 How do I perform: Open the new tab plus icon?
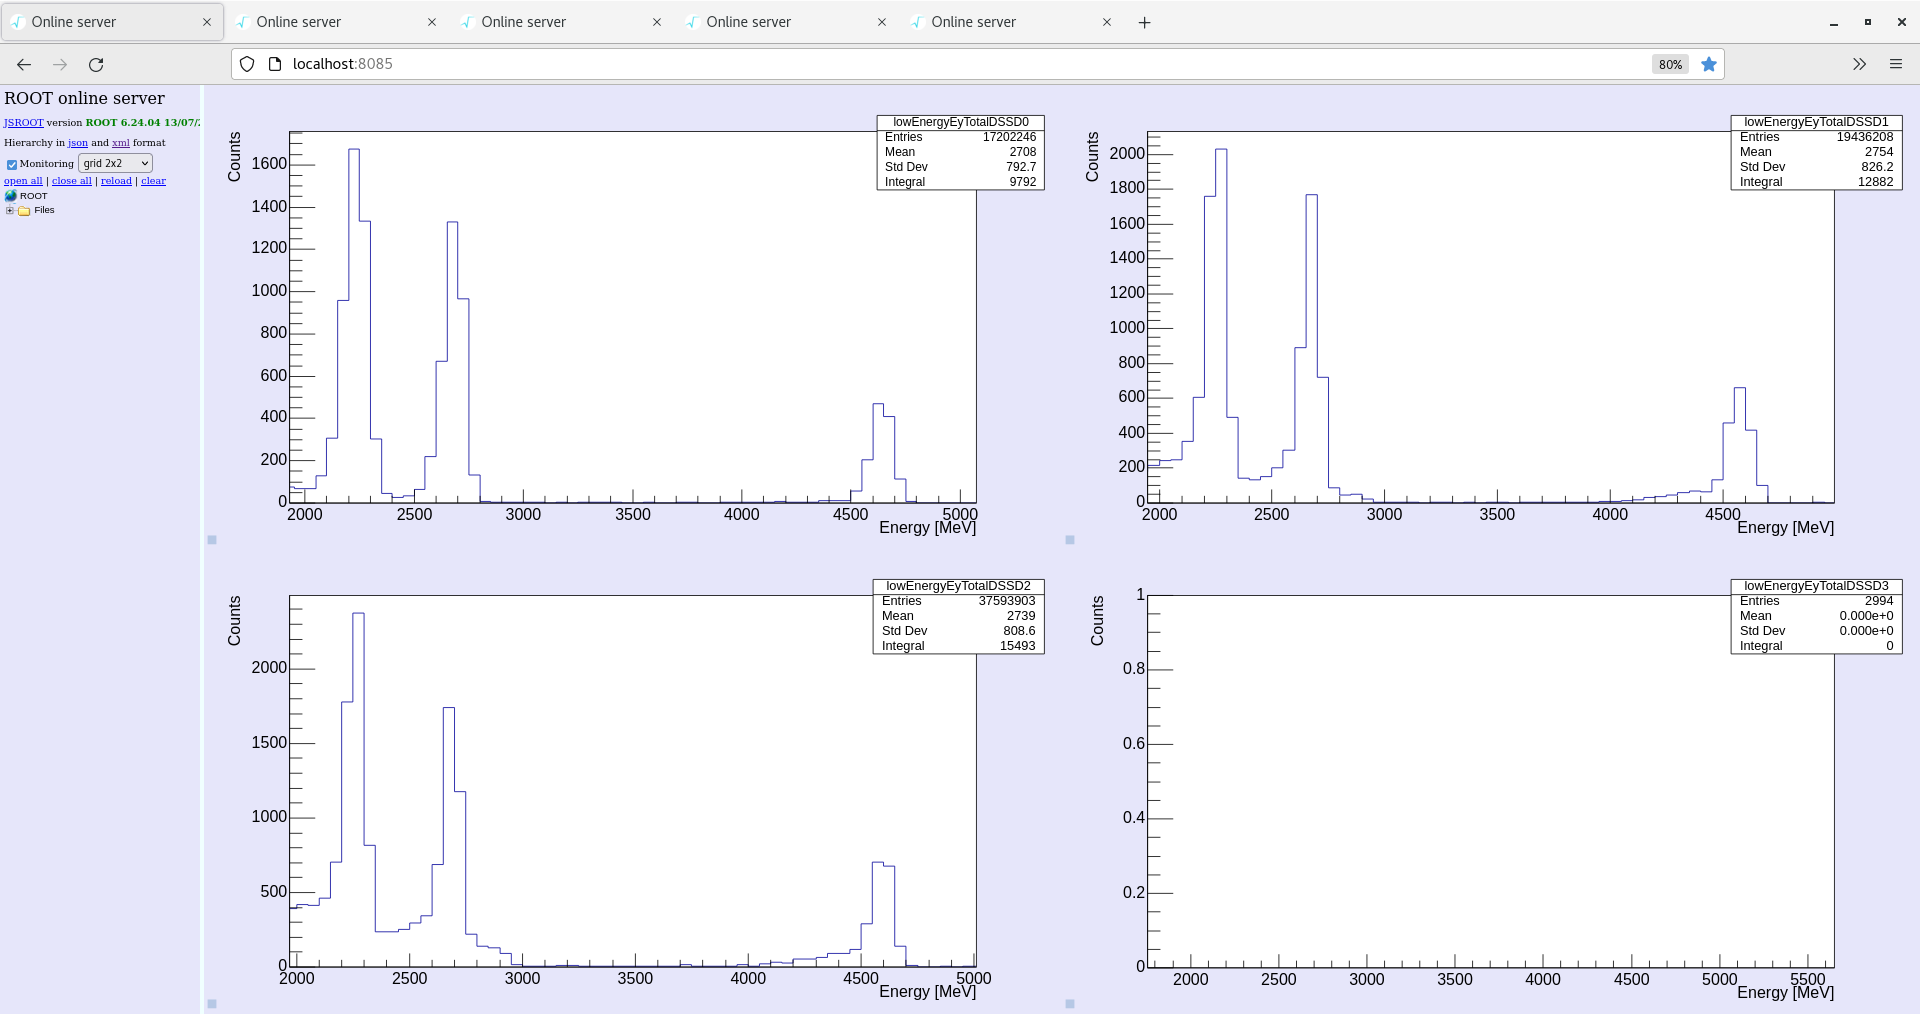click(x=1144, y=22)
